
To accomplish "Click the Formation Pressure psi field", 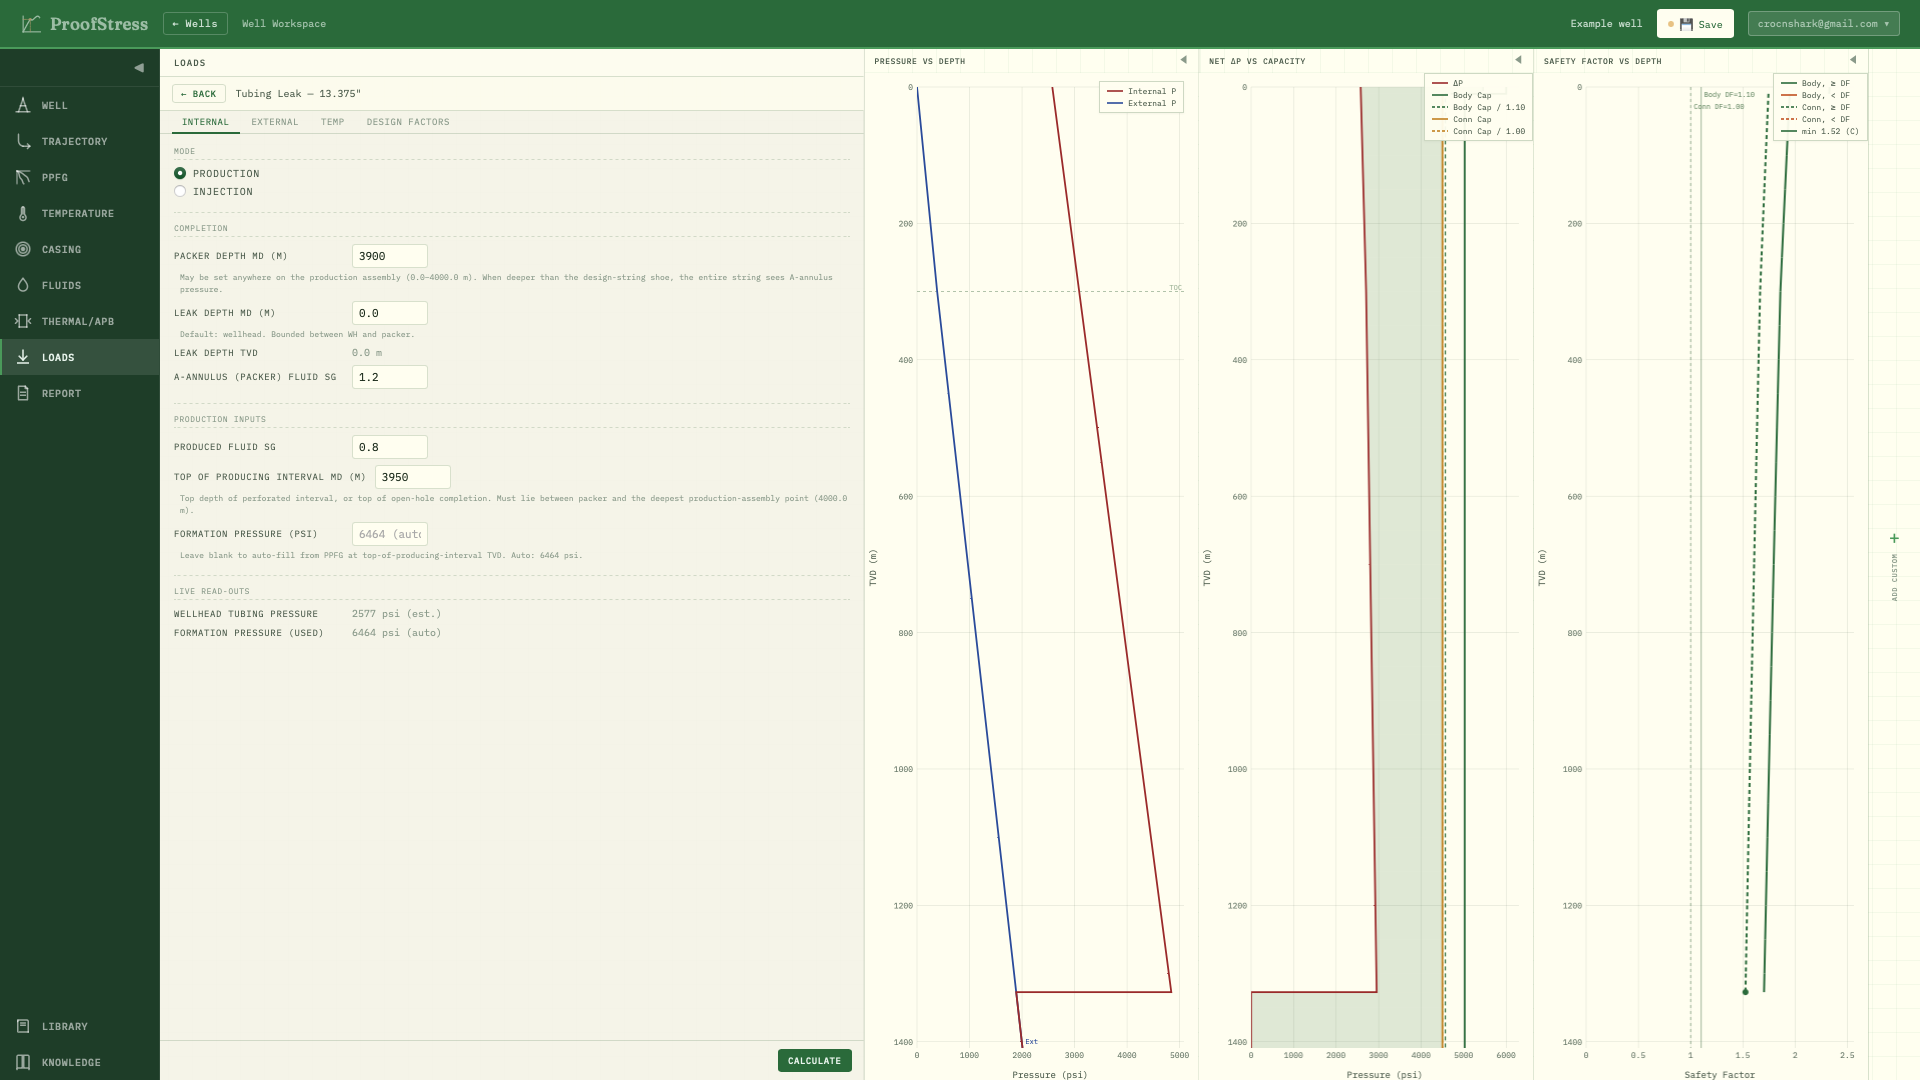I will point(390,534).
